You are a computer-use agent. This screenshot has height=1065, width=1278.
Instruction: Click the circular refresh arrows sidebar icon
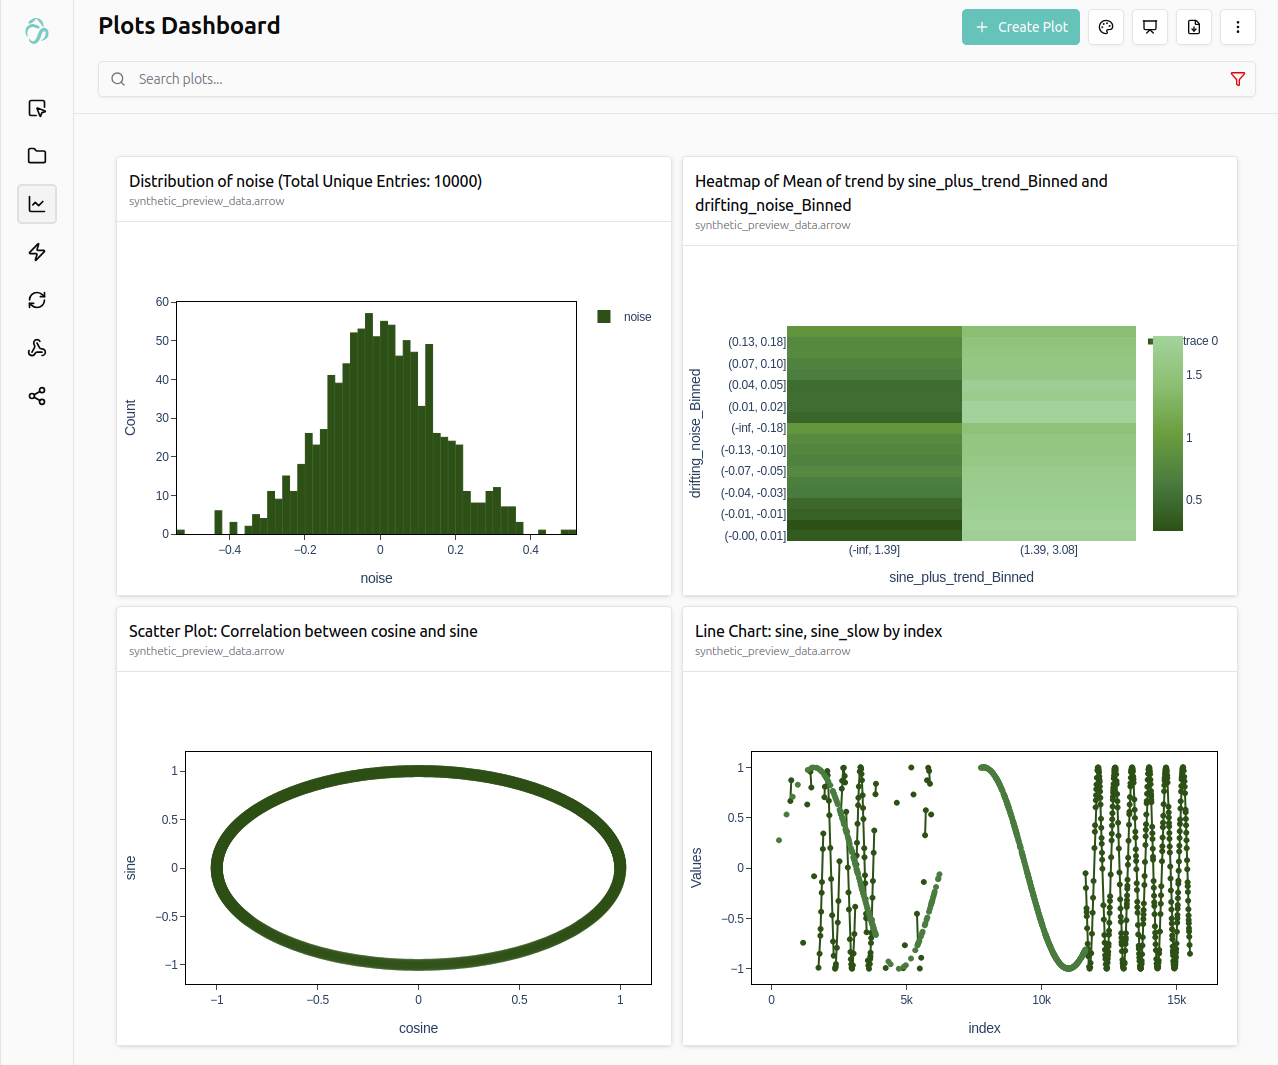tap(37, 300)
